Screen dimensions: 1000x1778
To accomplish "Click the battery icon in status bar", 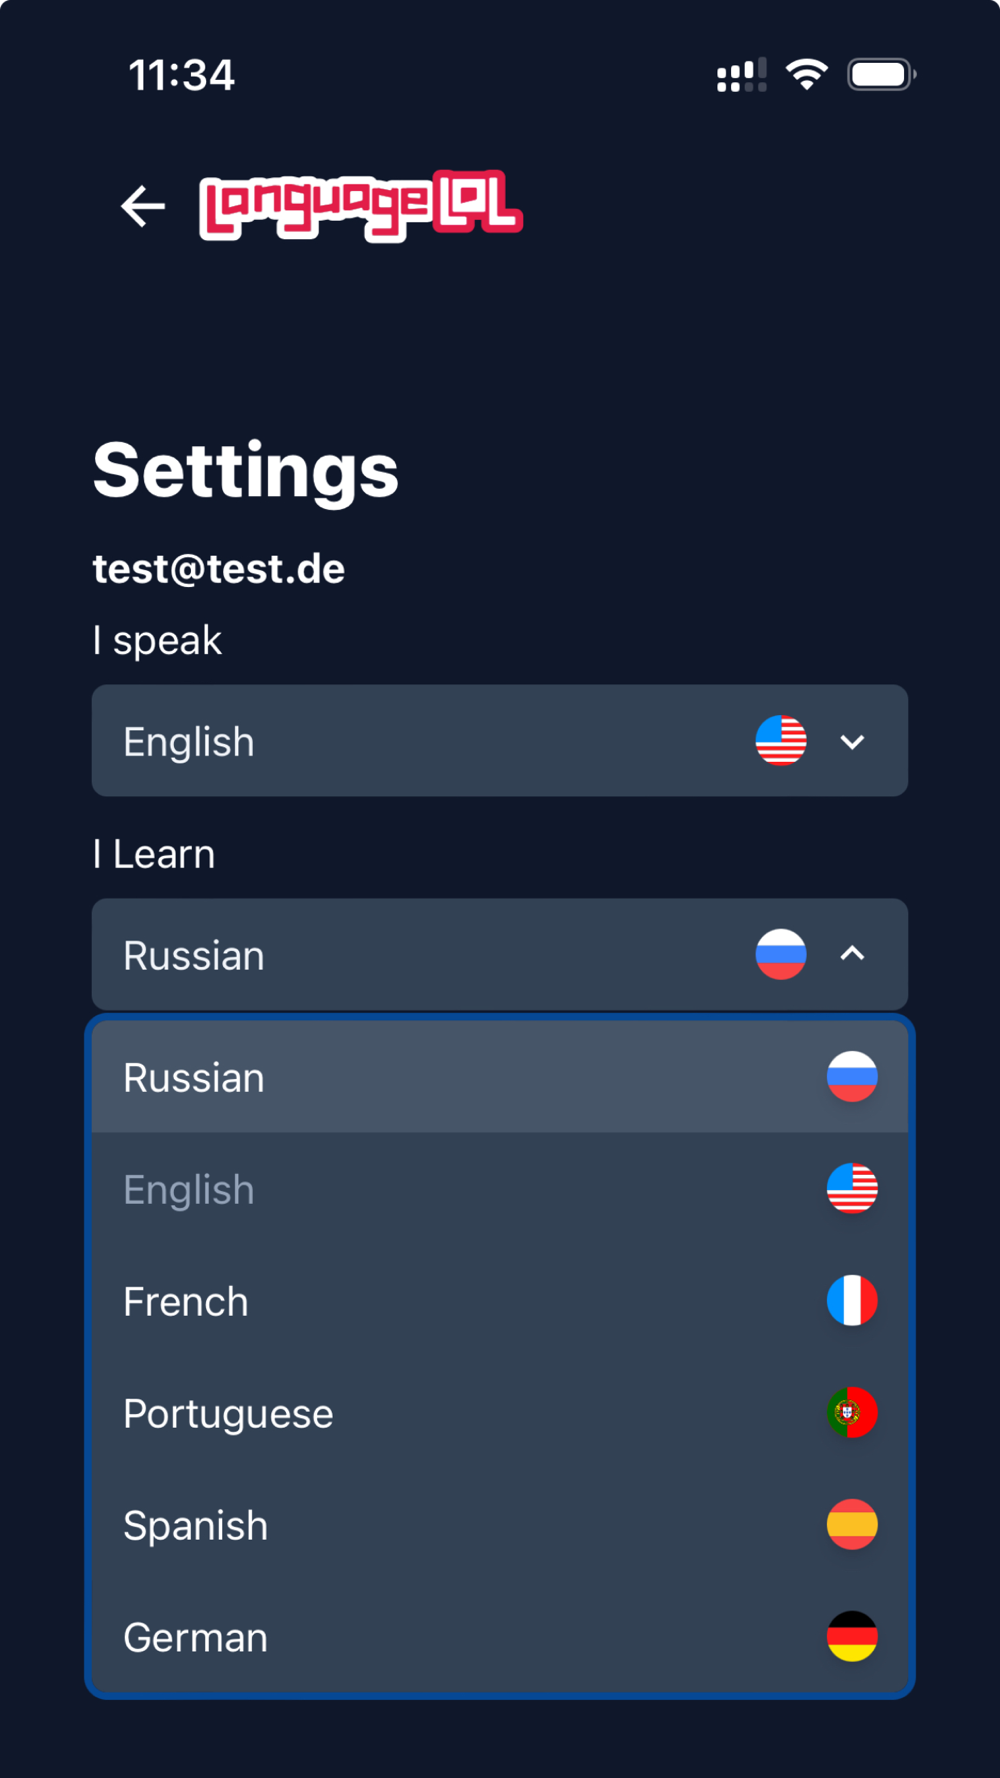I will [880, 75].
